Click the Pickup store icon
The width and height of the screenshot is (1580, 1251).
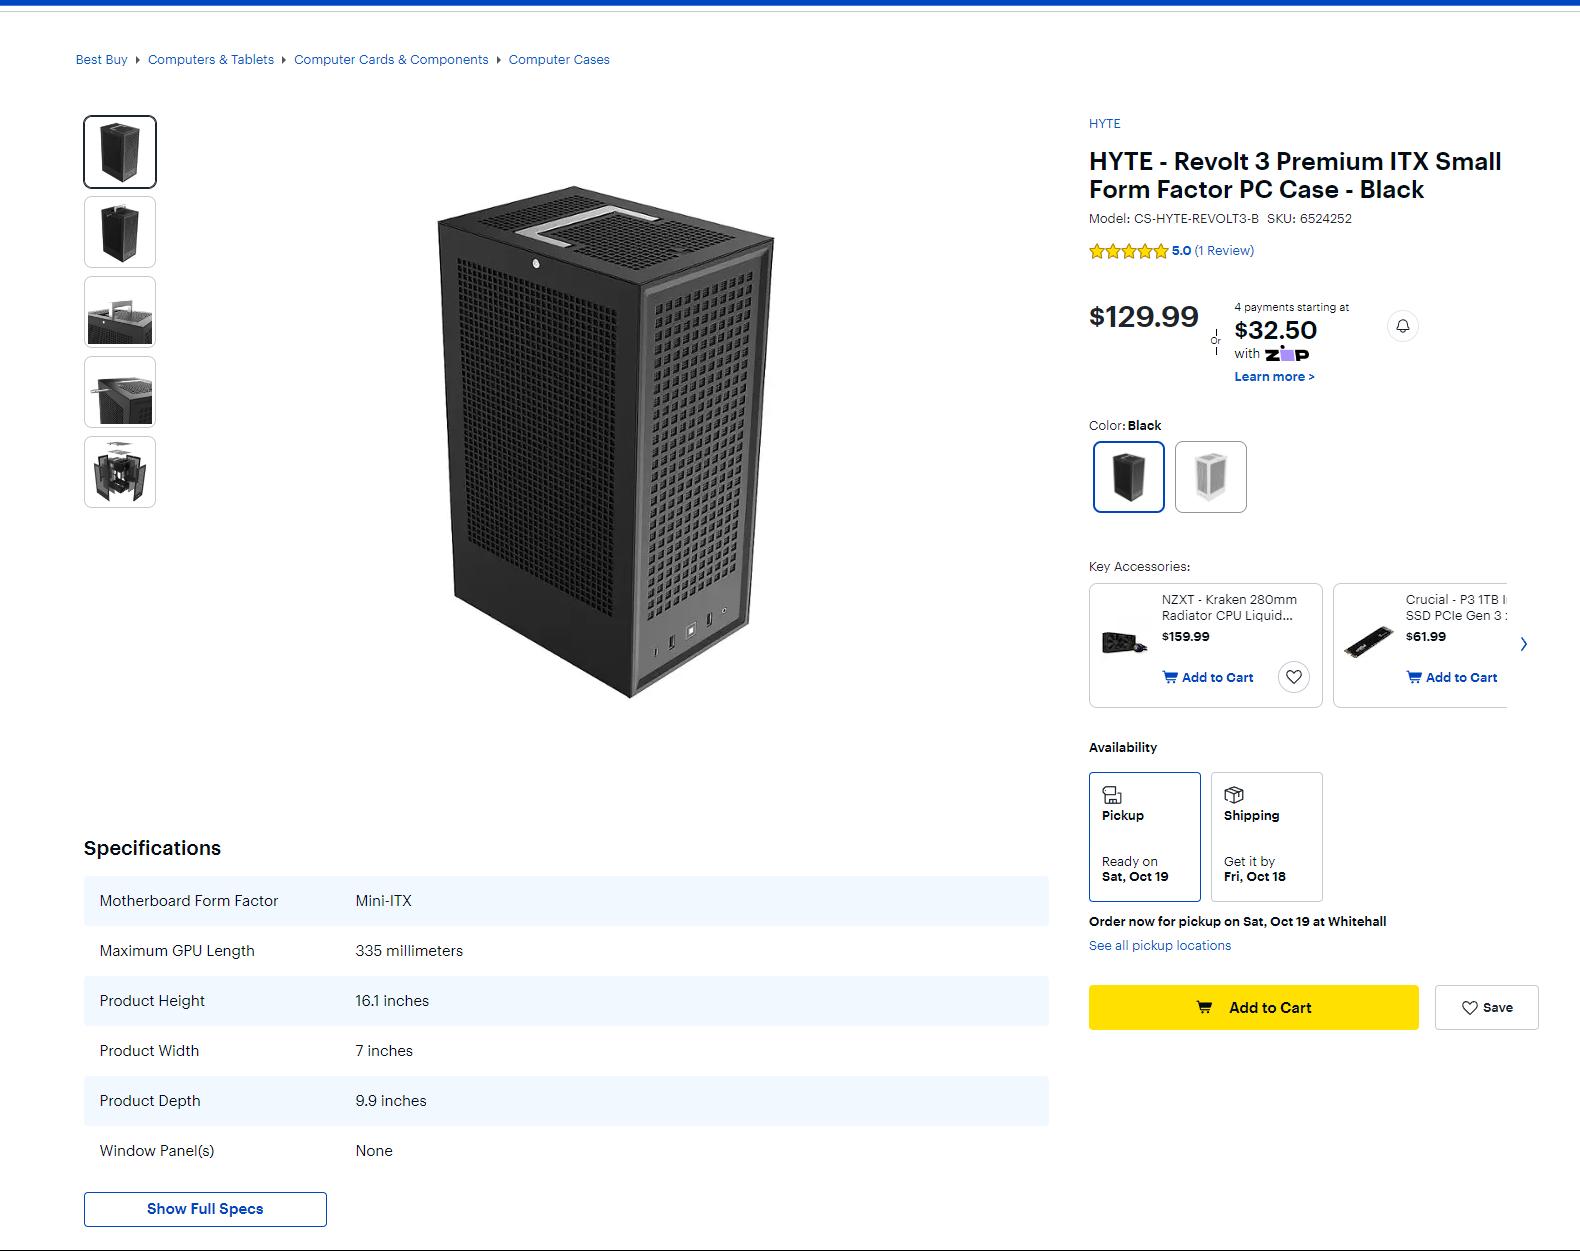coord(1113,794)
